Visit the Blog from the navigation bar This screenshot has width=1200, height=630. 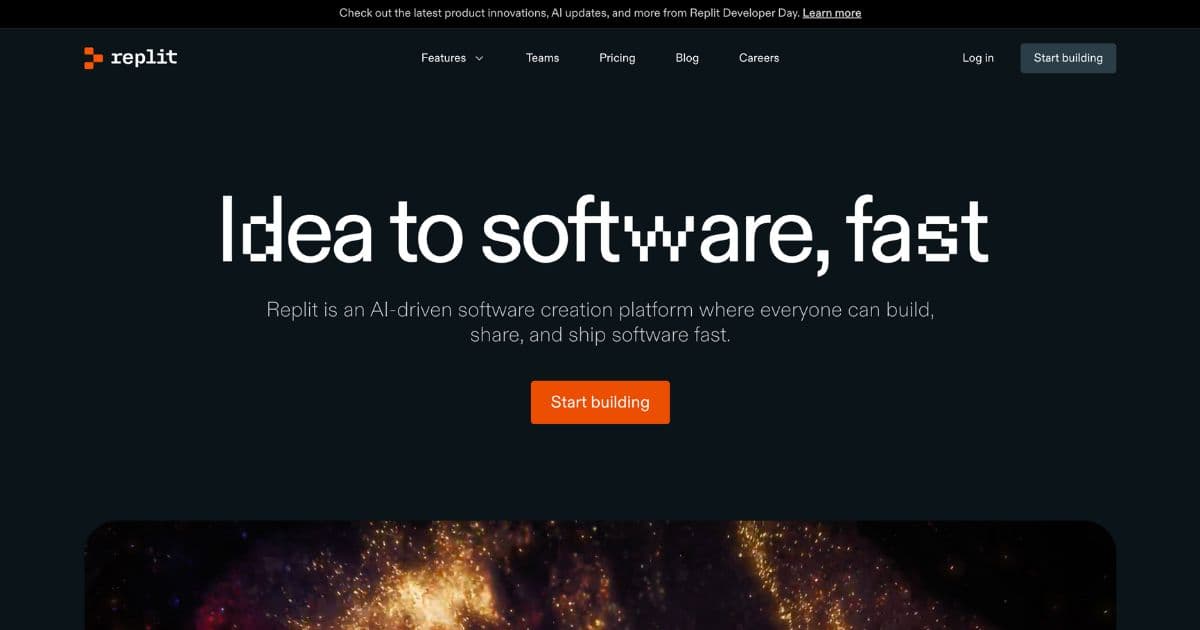click(x=687, y=58)
